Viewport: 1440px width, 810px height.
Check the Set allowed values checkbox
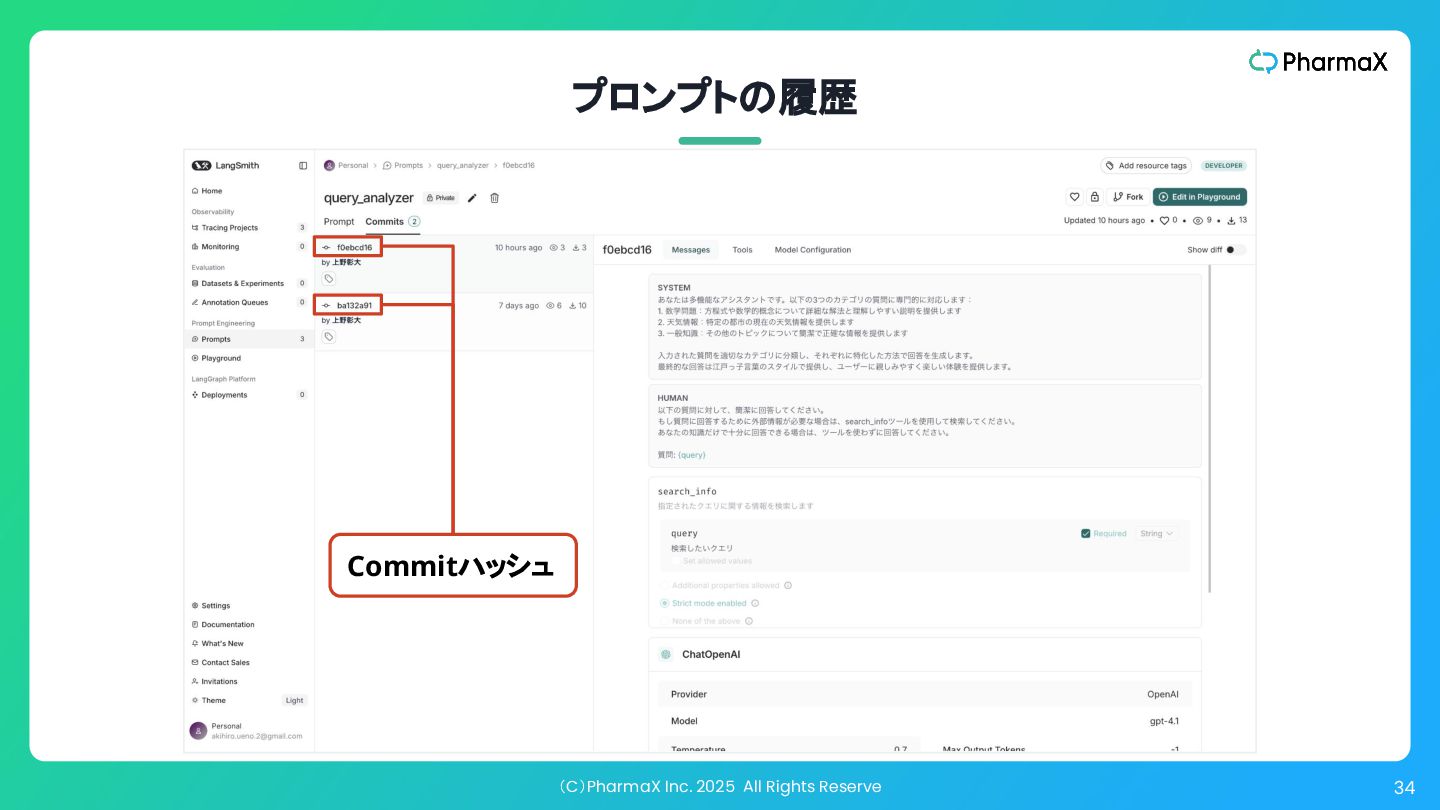[x=676, y=561]
